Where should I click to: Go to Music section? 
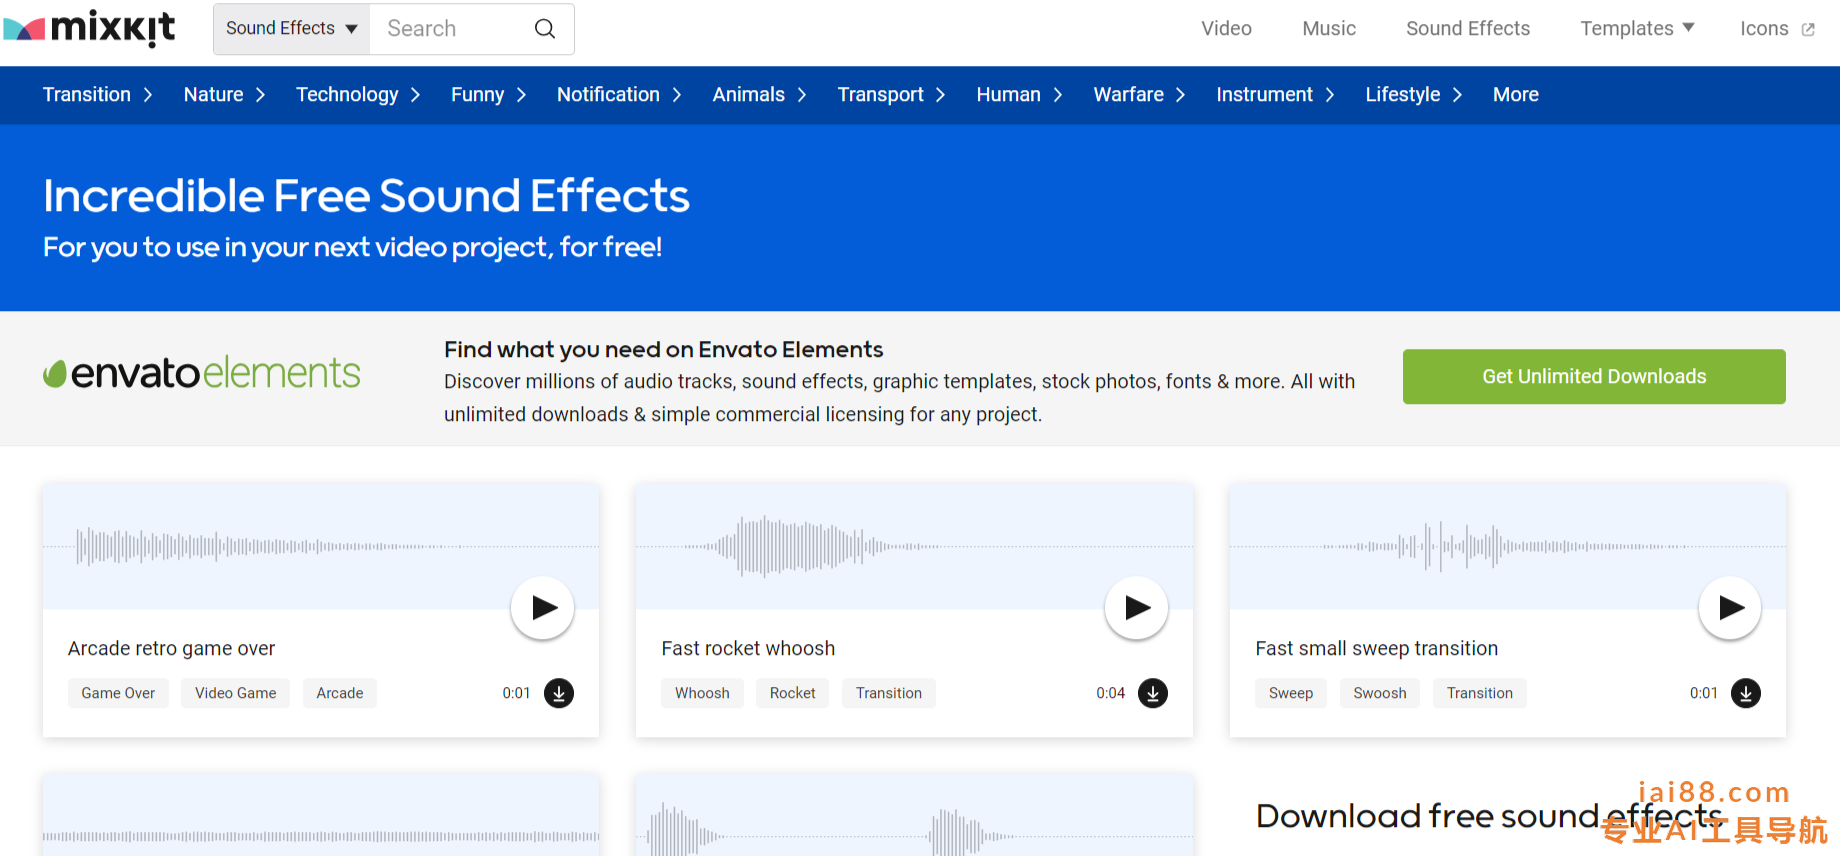click(x=1329, y=28)
